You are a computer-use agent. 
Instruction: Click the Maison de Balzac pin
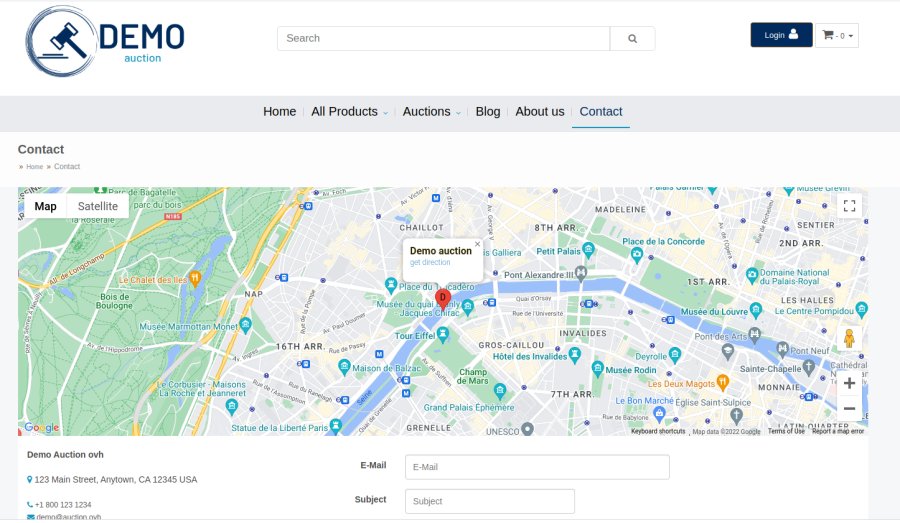(x=344, y=366)
